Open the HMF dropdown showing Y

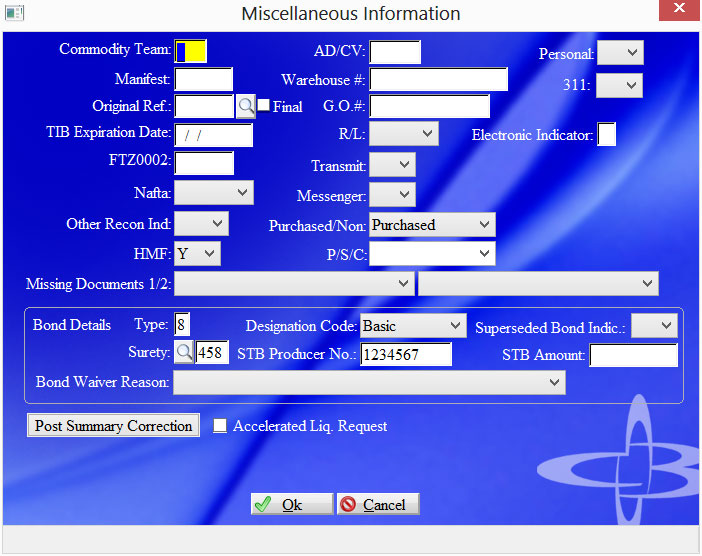[197, 253]
